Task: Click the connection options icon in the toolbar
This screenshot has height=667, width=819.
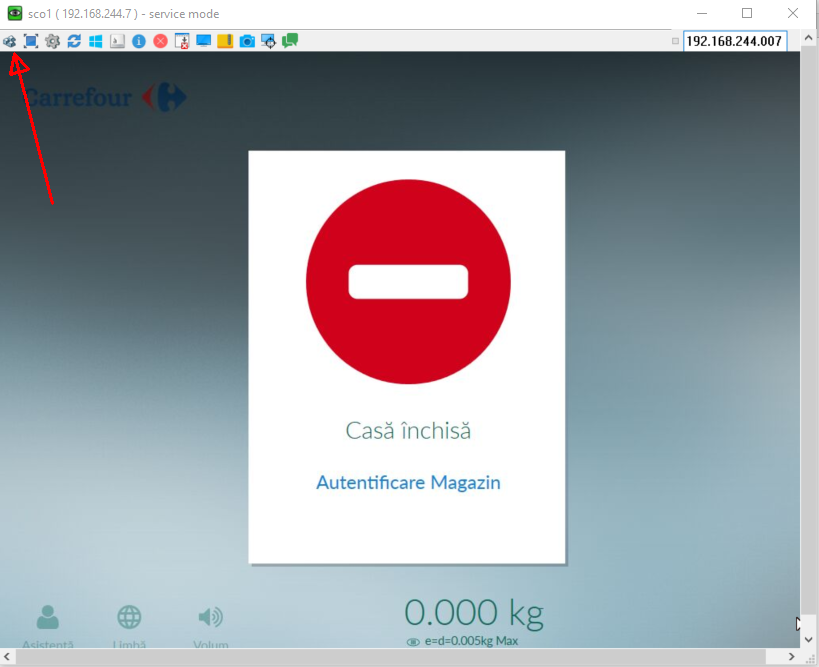Action: point(9,41)
